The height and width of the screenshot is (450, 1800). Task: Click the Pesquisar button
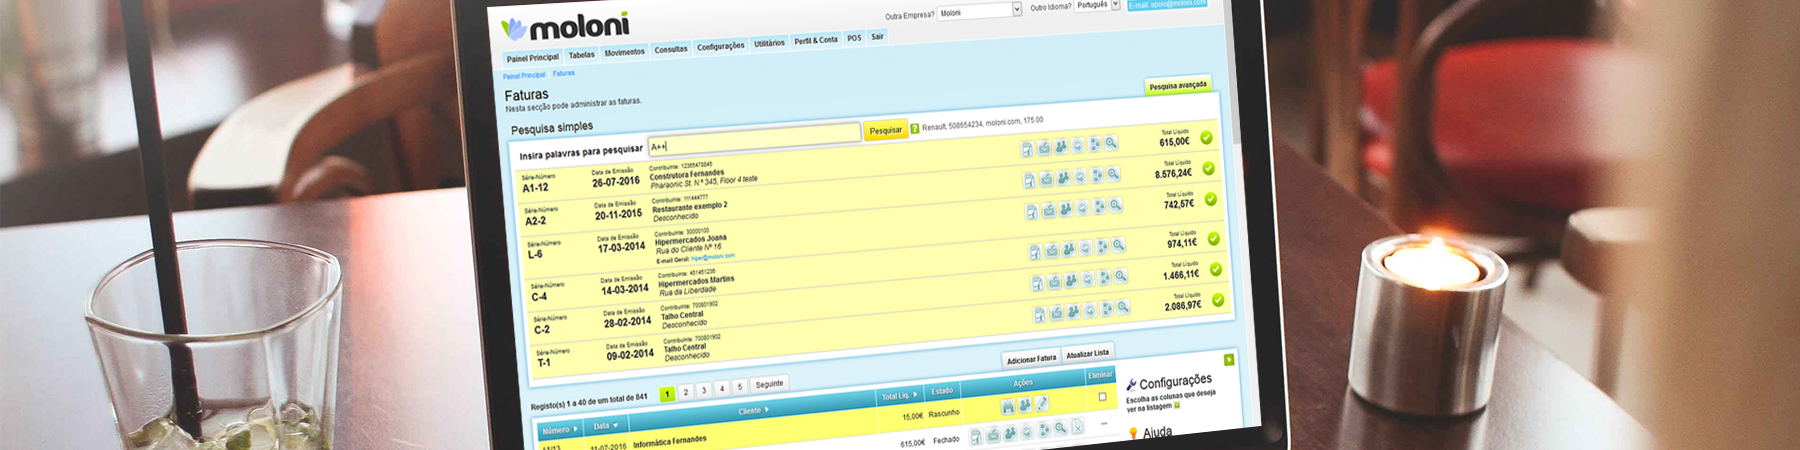[x=885, y=131]
